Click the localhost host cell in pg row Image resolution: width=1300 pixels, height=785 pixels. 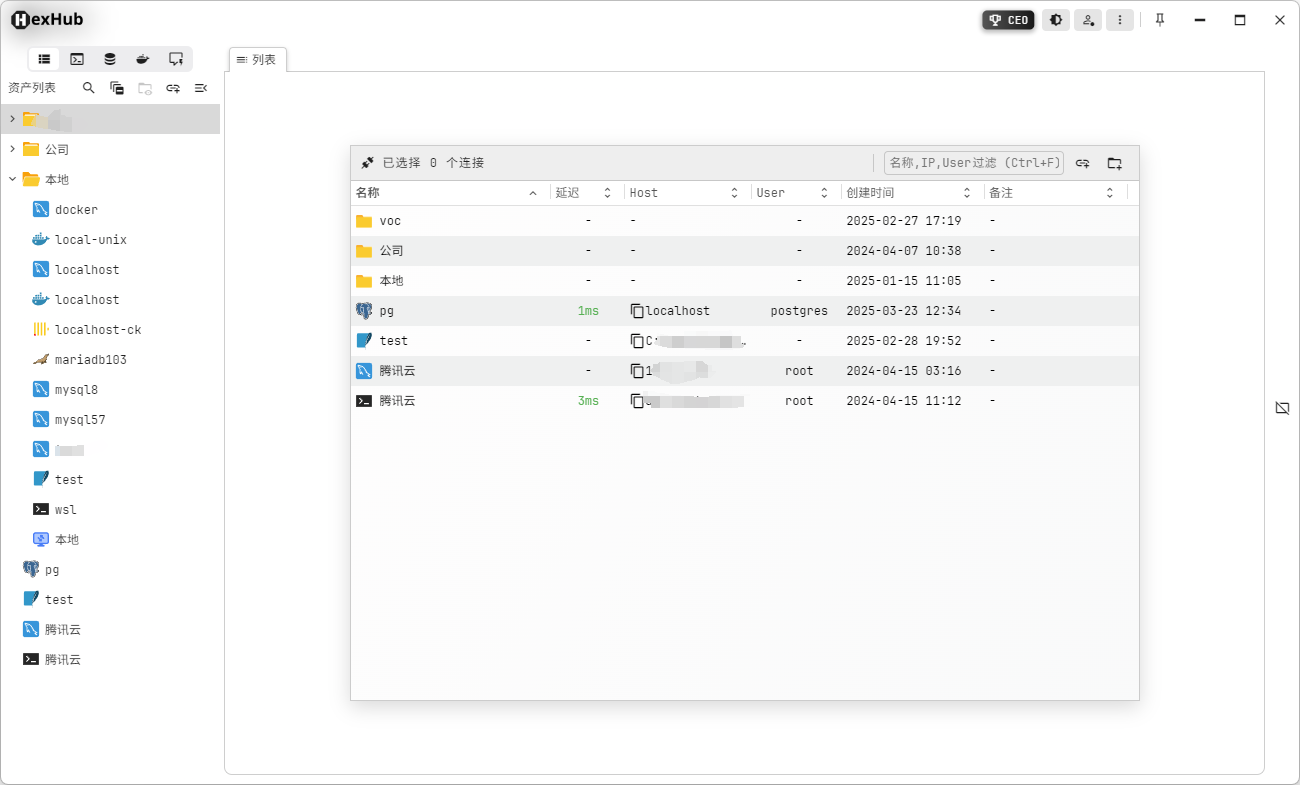pos(678,311)
